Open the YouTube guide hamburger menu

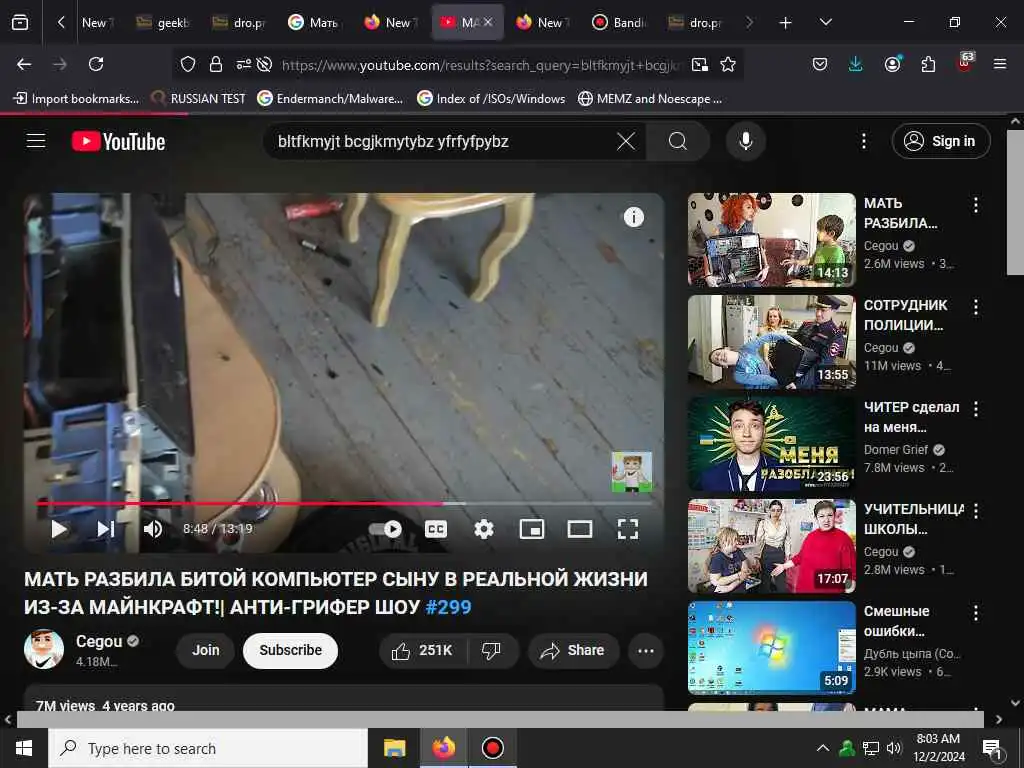click(x=36, y=140)
